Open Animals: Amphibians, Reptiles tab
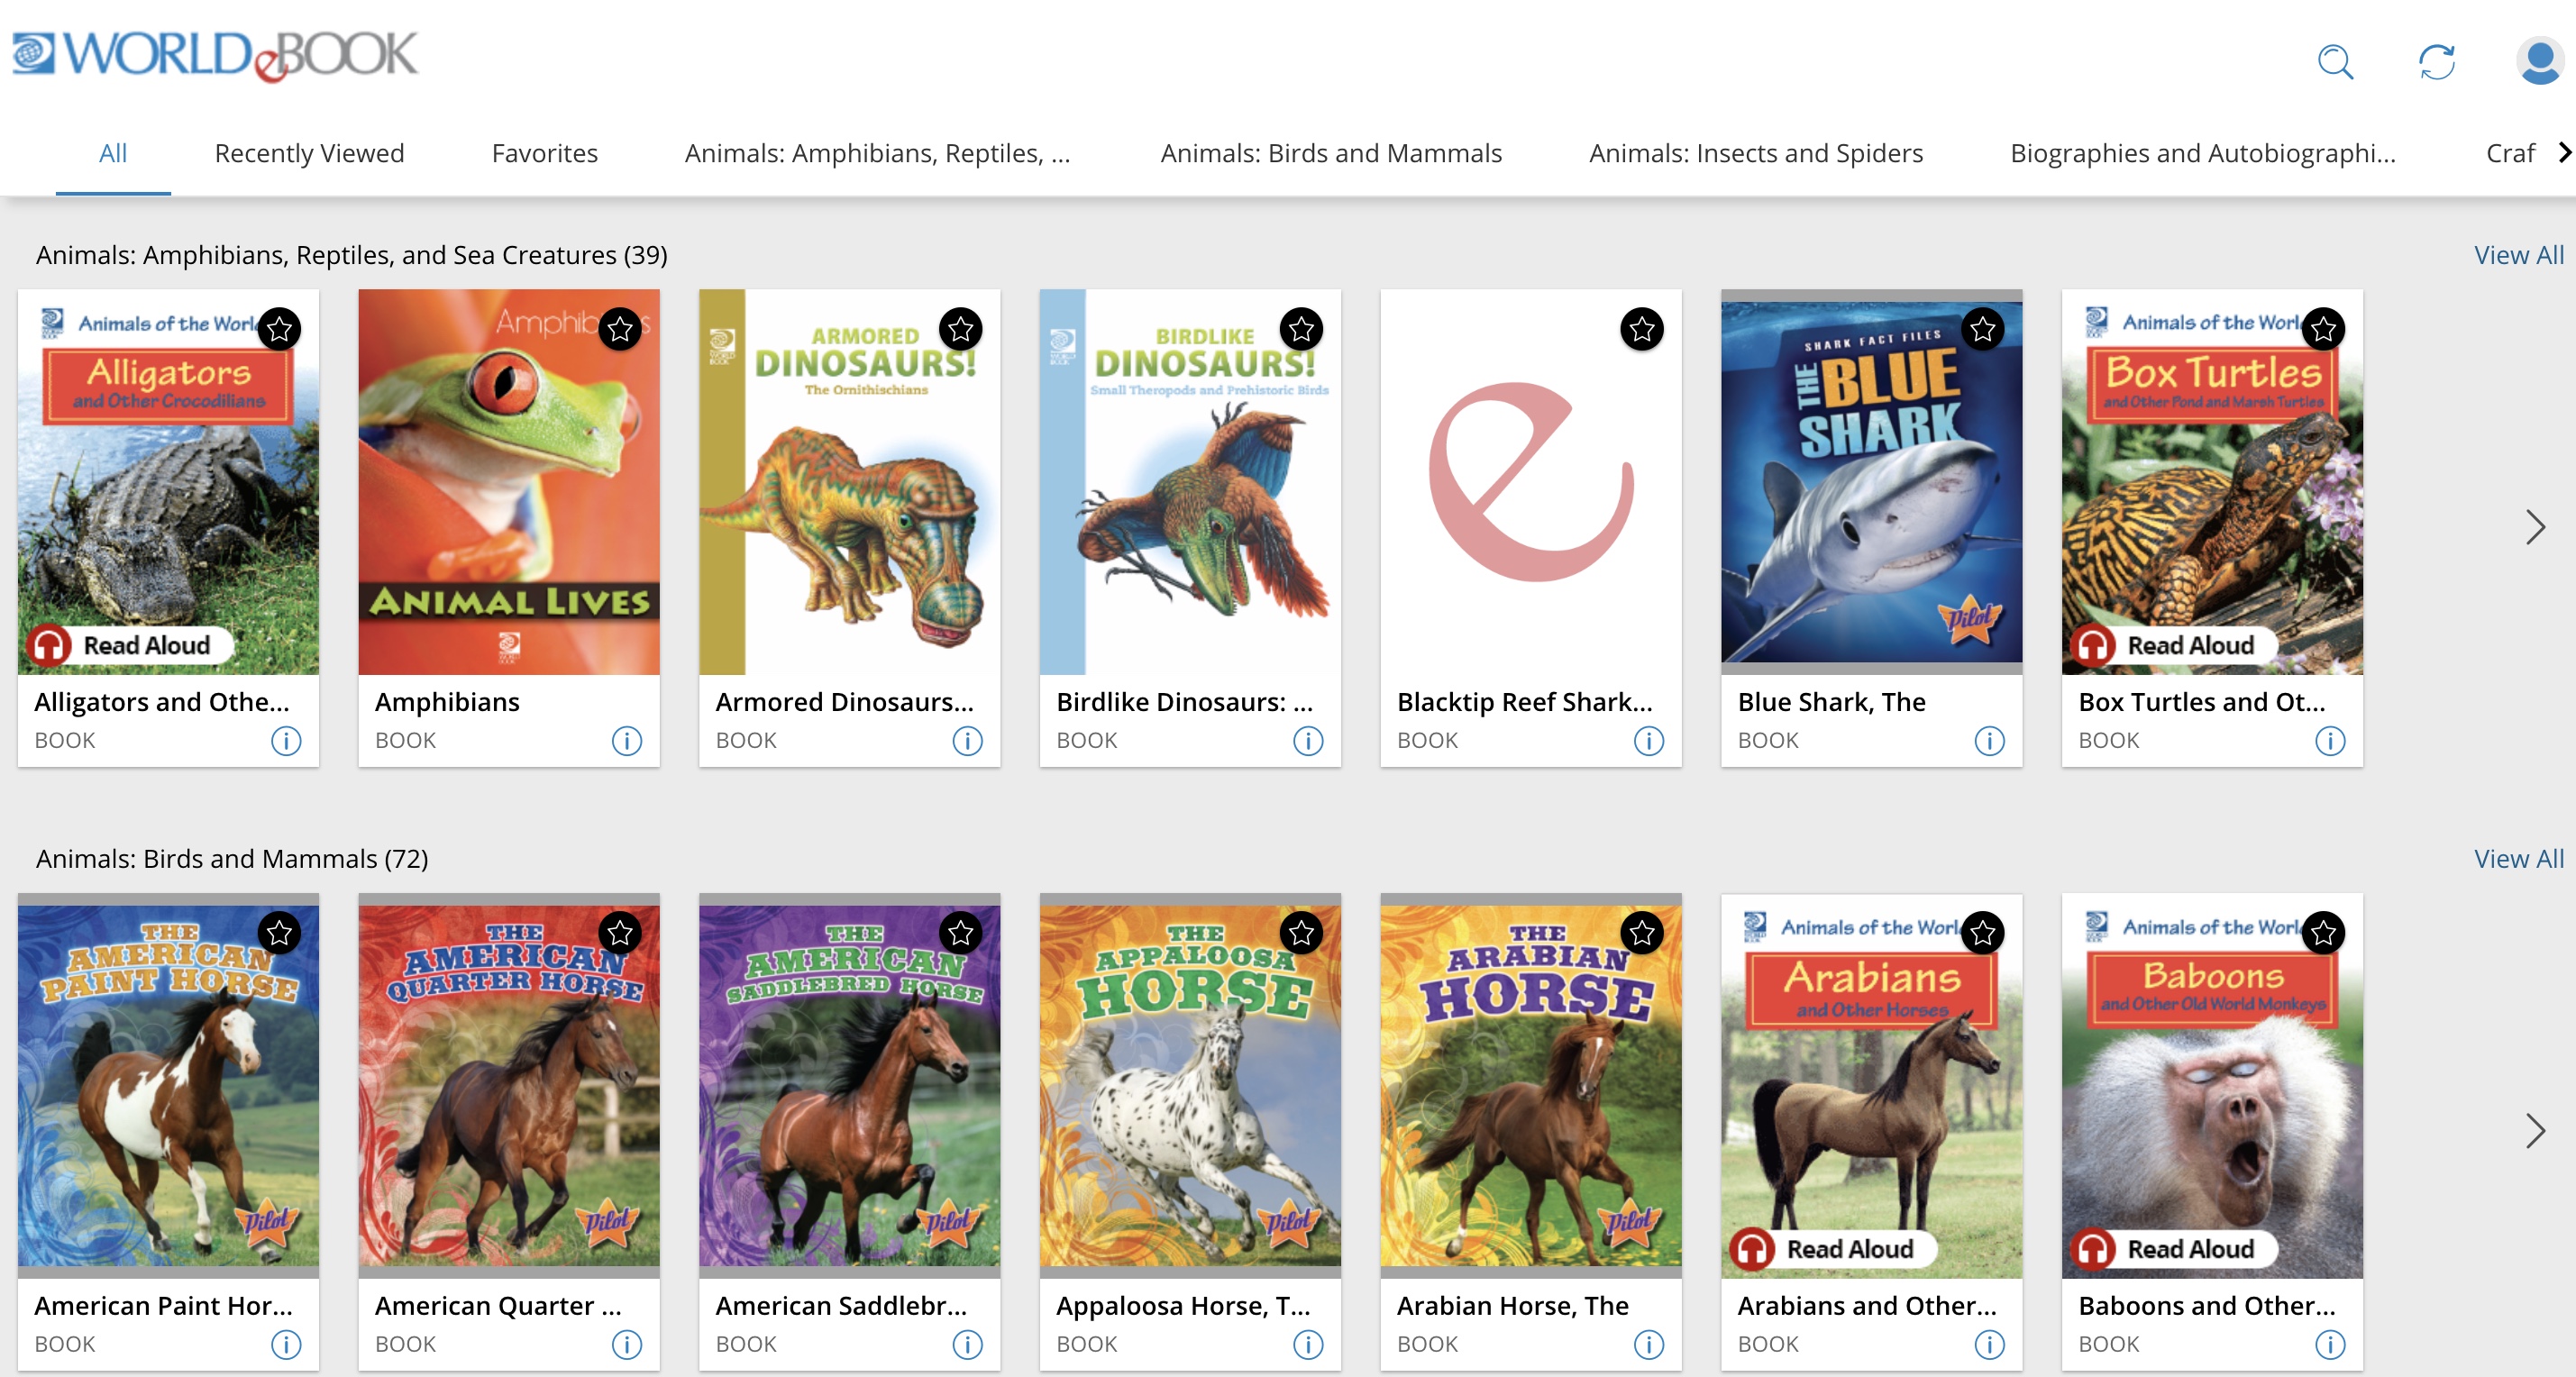Viewport: 2576px width, 1377px height. [x=877, y=153]
